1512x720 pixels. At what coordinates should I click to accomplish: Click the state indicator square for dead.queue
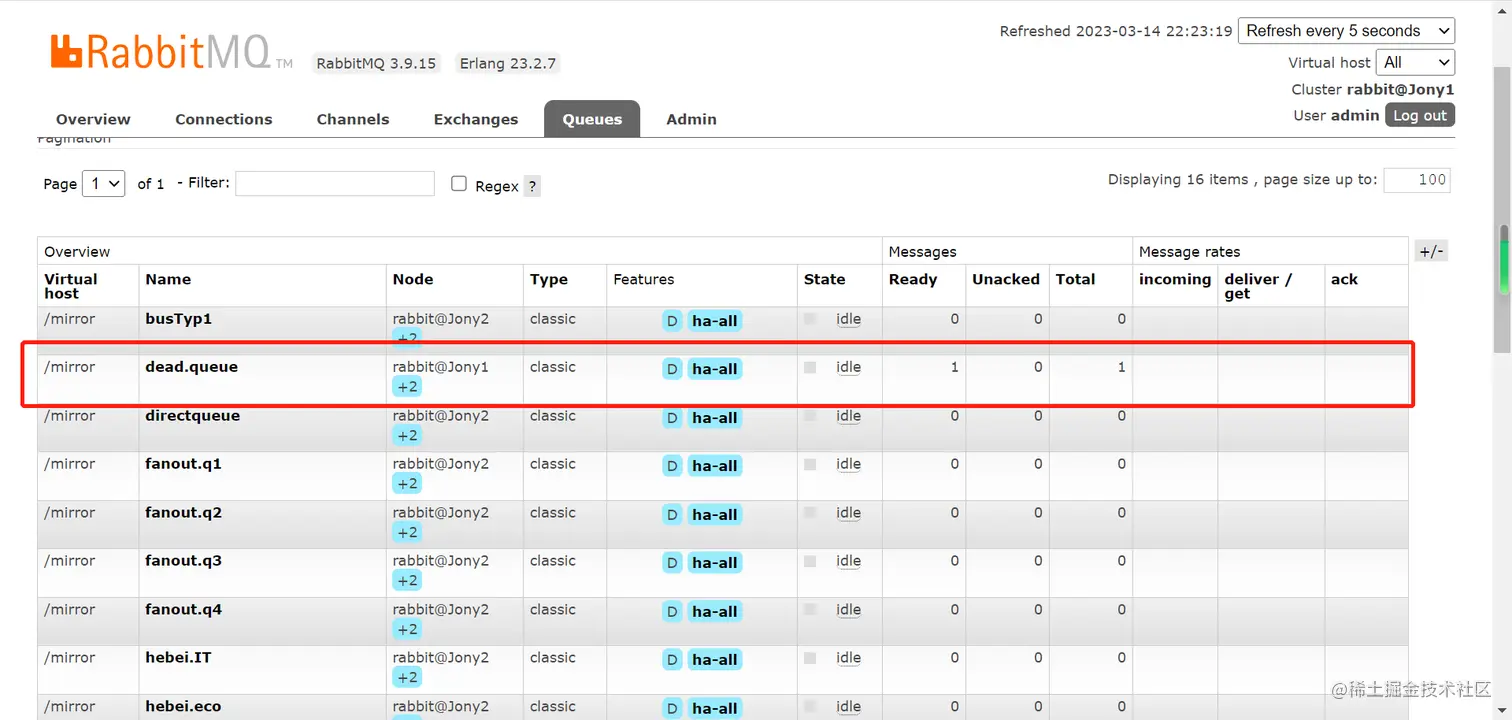coord(810,367)
